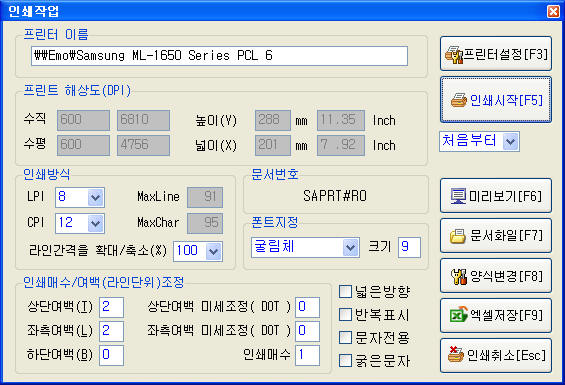Tick the 굵은문자 checkbox
This screenshot has width=565, height=385.
point(345,360)
